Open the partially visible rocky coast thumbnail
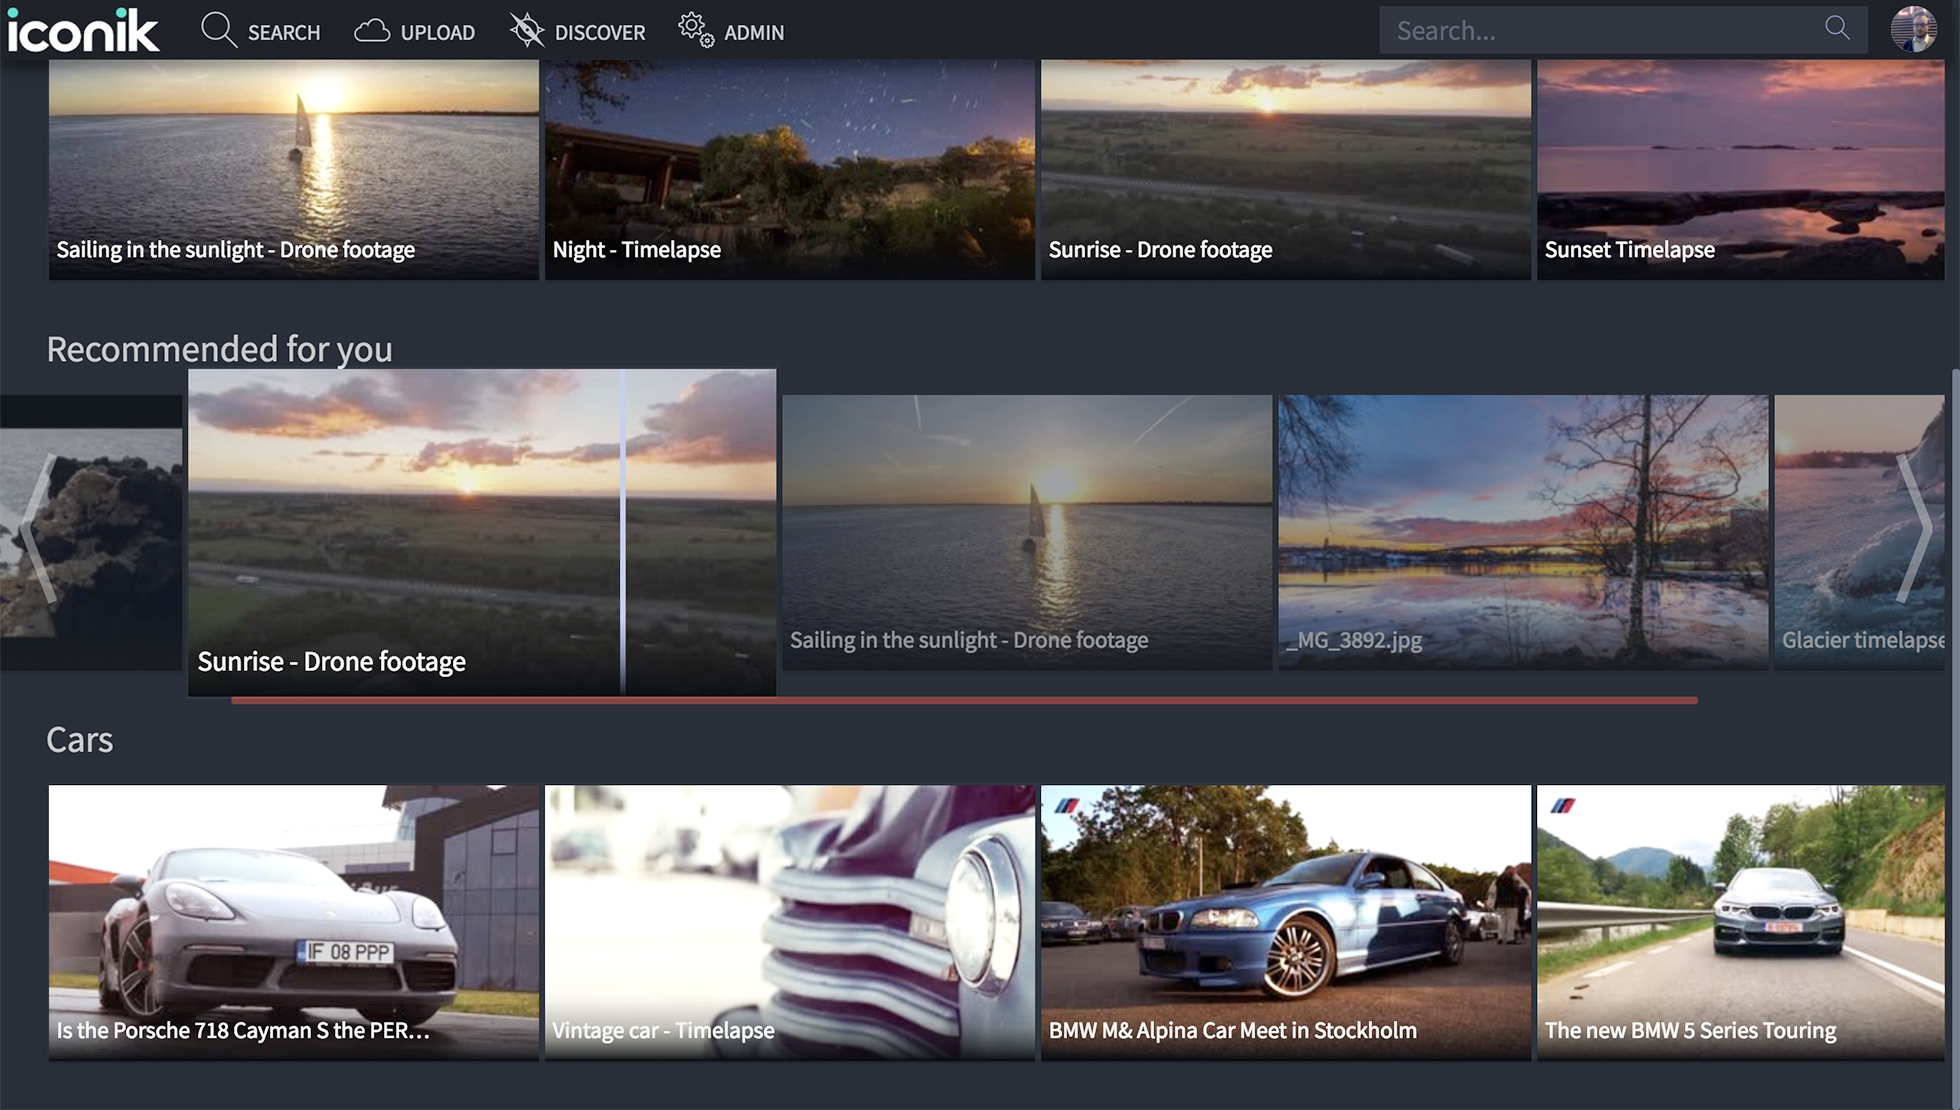 (x=91, y=532)
